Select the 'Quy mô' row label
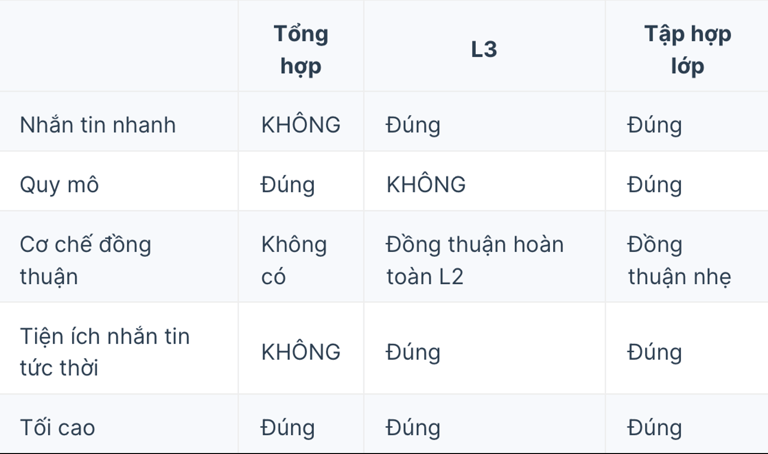Viewport: 768px width, 454px height. coord(59,185)
